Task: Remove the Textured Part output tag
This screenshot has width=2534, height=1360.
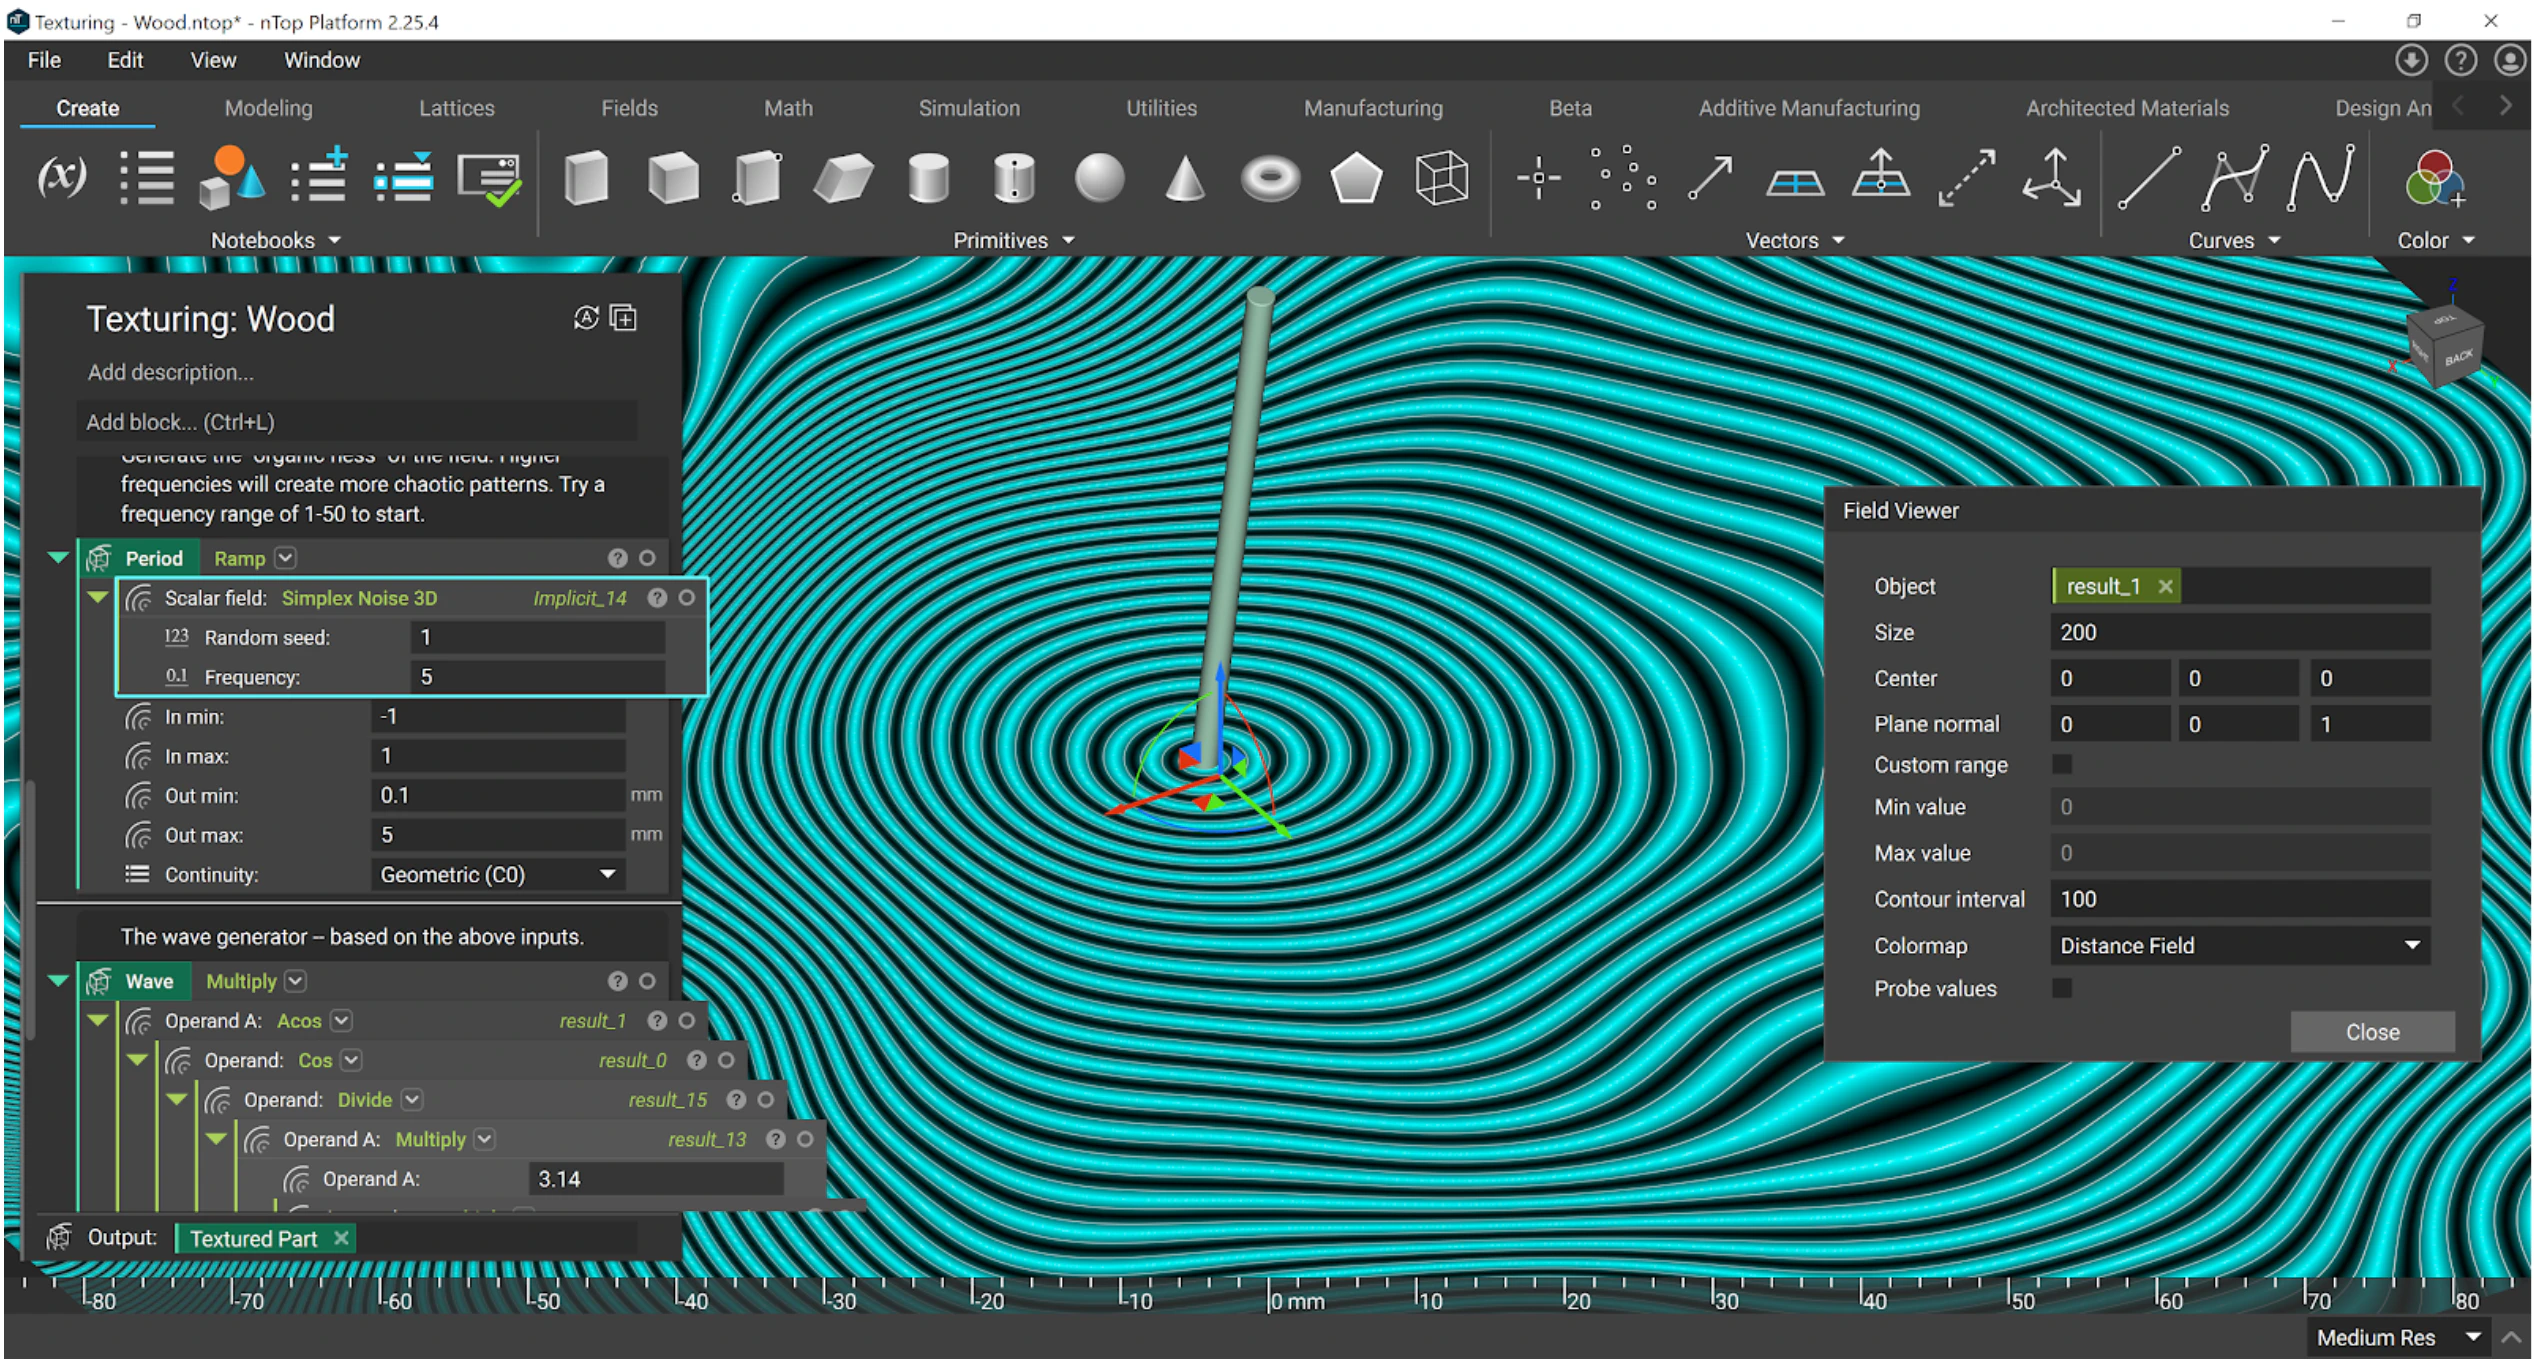Action: pos(341,1239)
